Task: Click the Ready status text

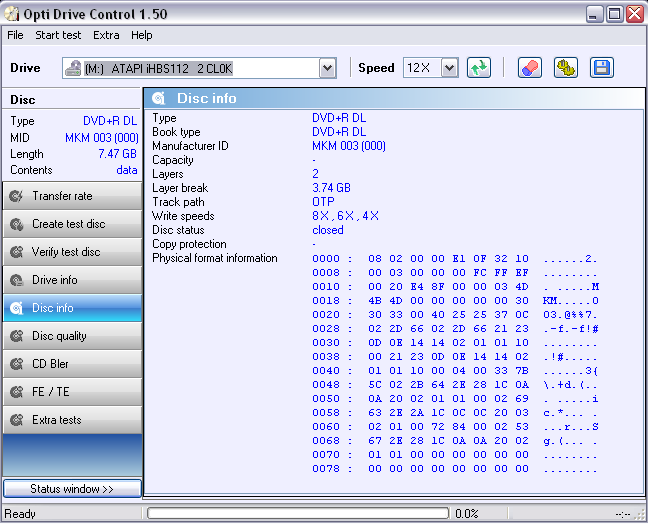Action: click(x=20, y=514)
